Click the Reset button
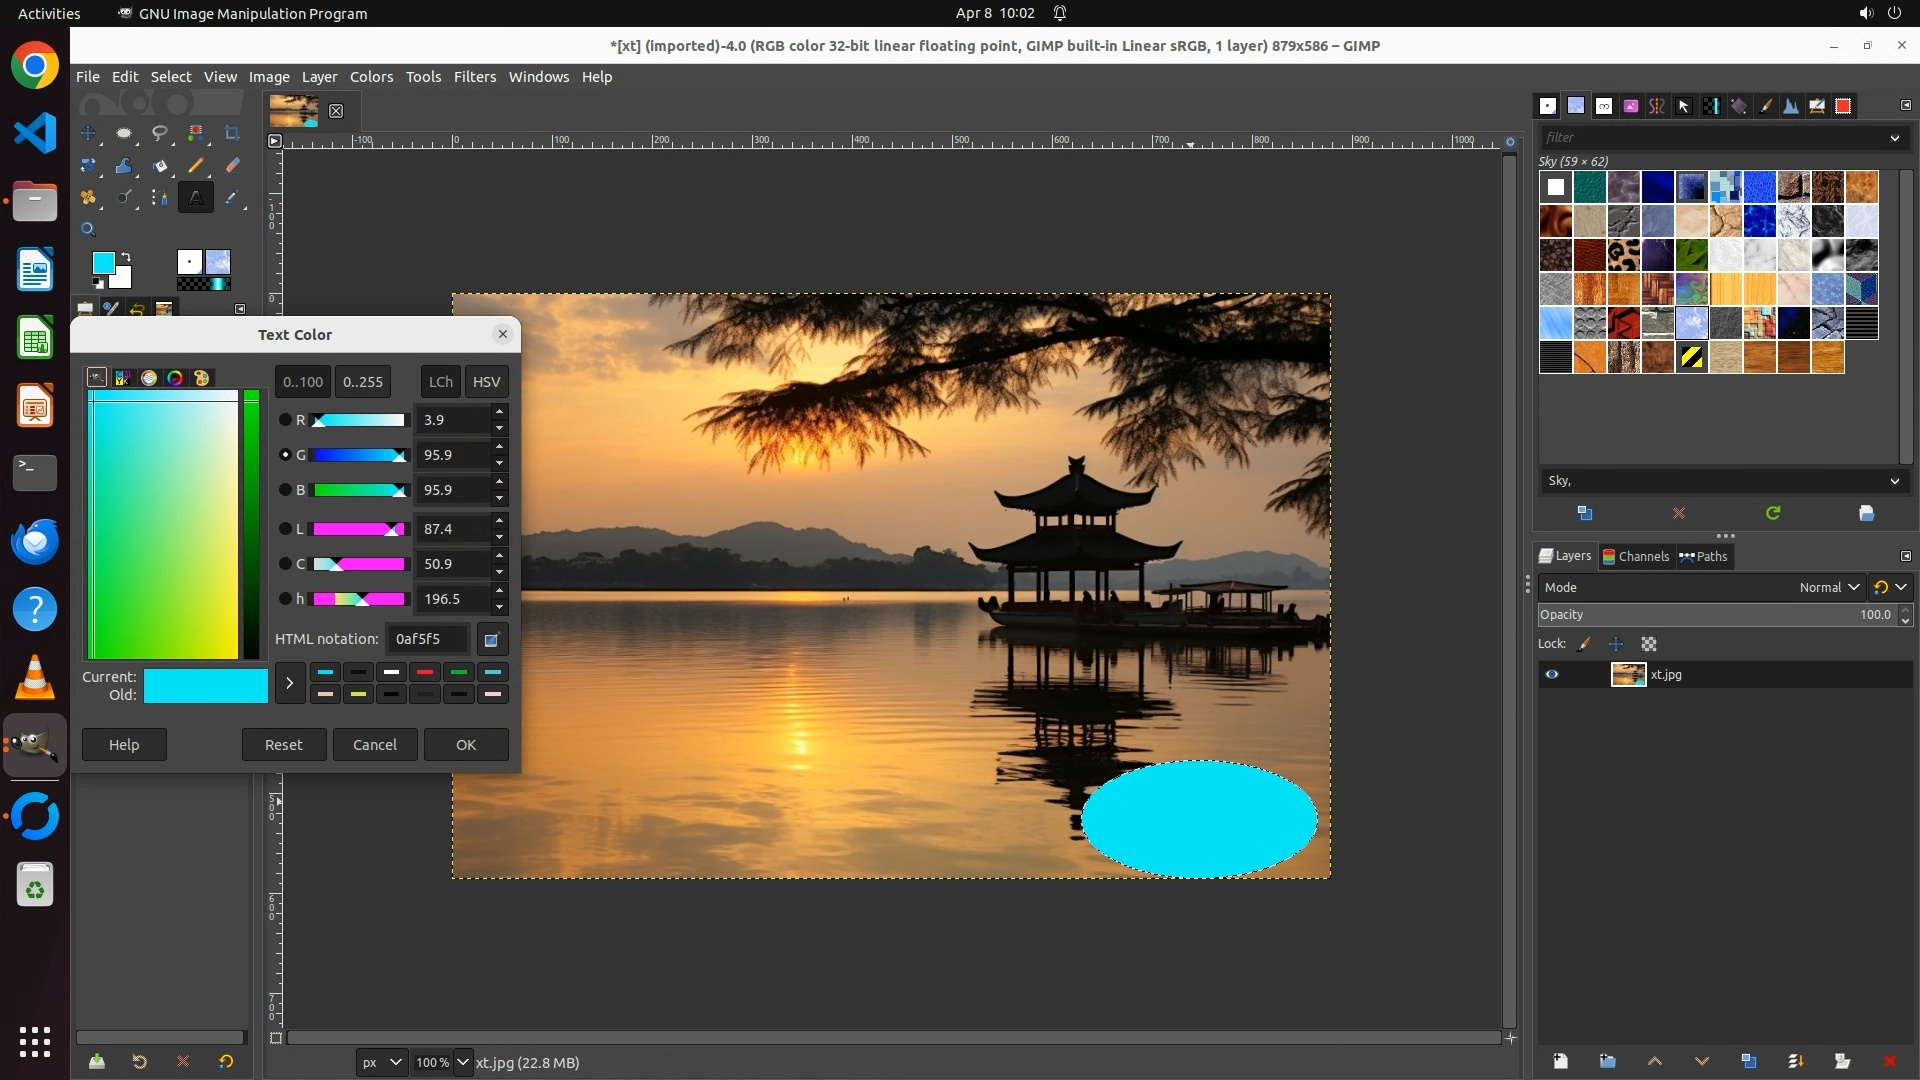Screen dimensions: 1920x1080 (283, 745)
